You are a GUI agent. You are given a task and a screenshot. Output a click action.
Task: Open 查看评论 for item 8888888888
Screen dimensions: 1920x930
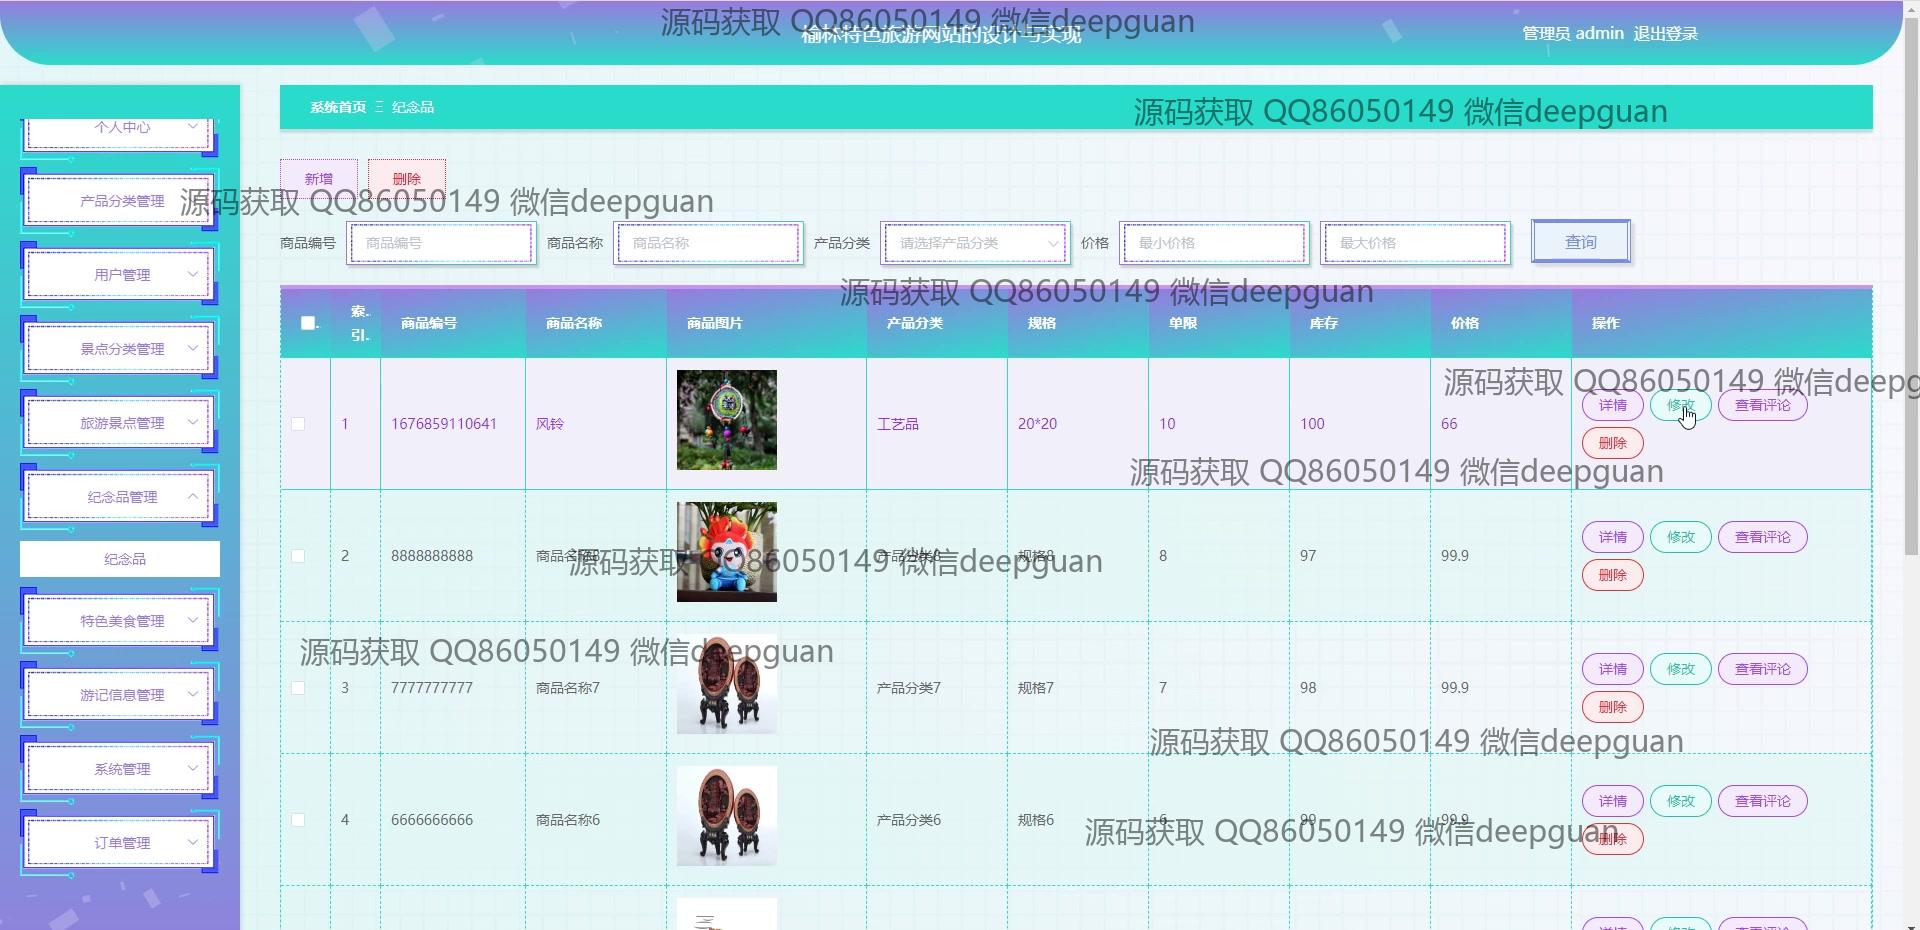[1763, 537]
